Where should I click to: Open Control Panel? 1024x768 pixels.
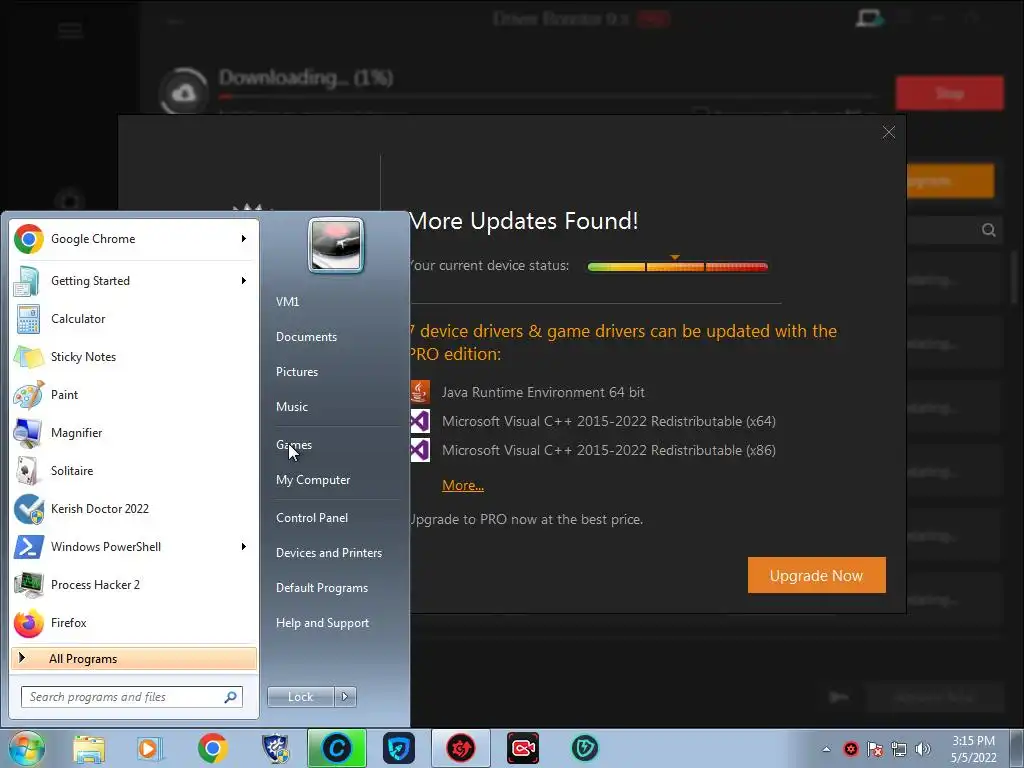(312, 518)
